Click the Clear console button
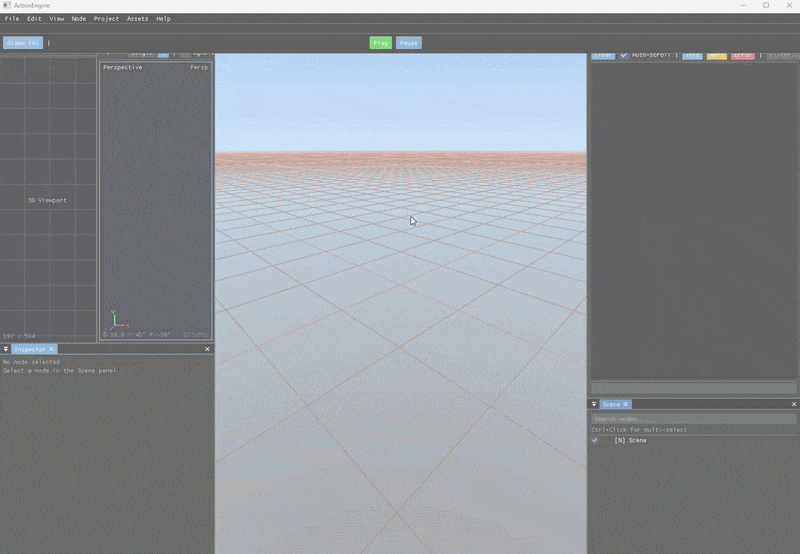 603,55
